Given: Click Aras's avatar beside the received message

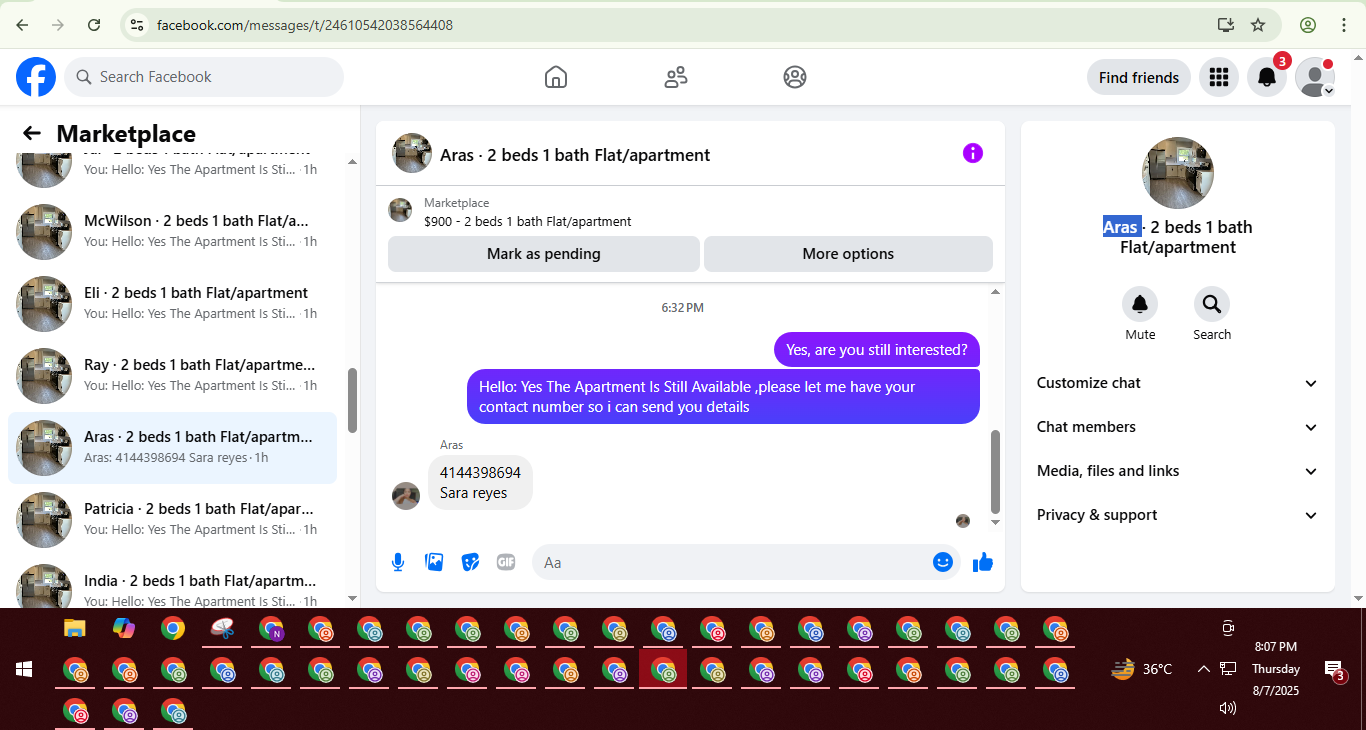Looking at the screenshot, I should pos(406,496).
